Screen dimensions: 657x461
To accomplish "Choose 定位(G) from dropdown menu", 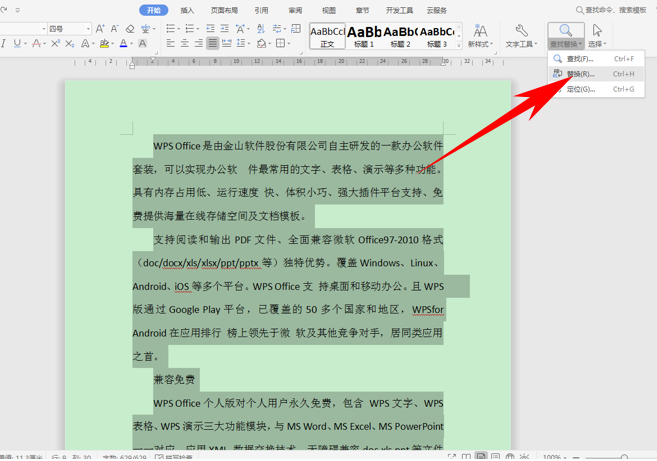I will [596, 89].
